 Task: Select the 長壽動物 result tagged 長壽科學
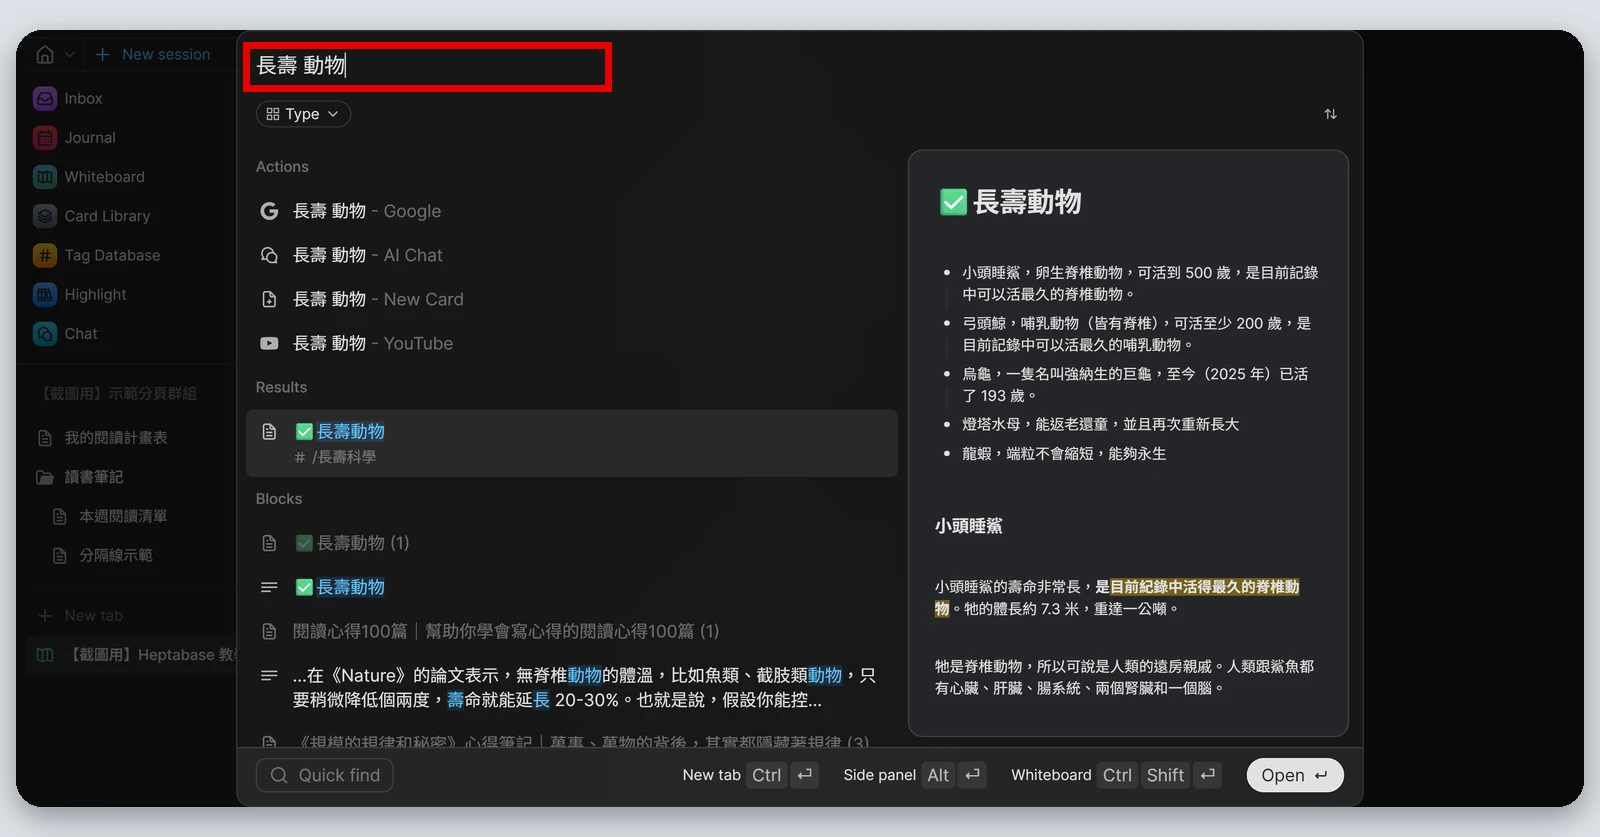tap(571, 443)
